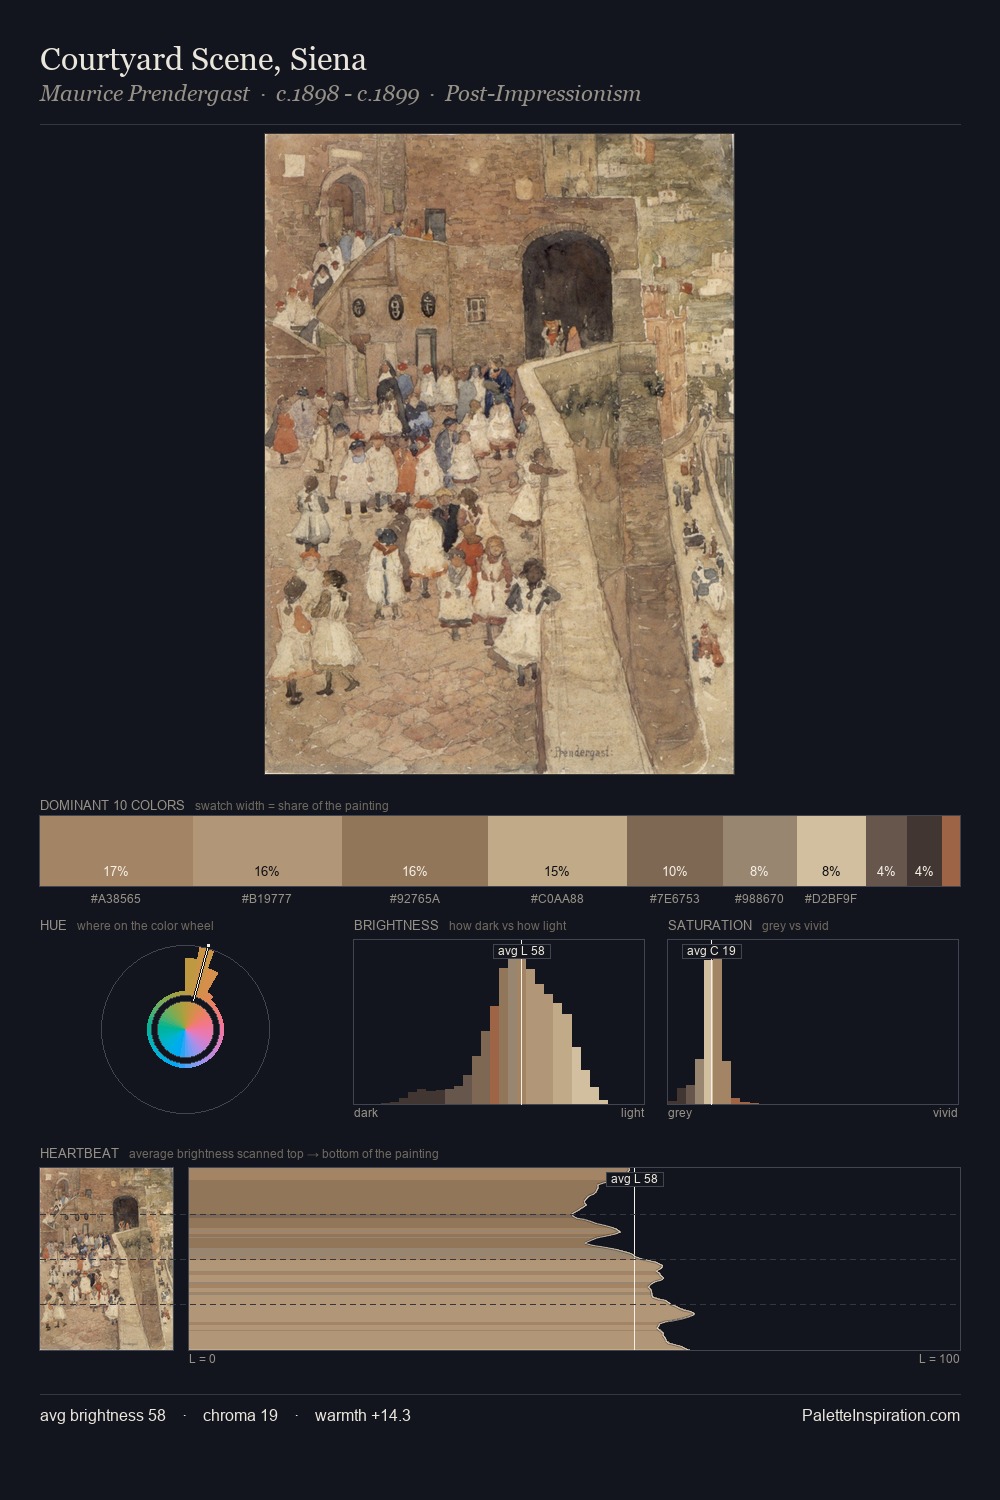Screen dimensions: 1000x1500
Task: Click hex code text '#7E6753'
Action: [x=675, y=899]
